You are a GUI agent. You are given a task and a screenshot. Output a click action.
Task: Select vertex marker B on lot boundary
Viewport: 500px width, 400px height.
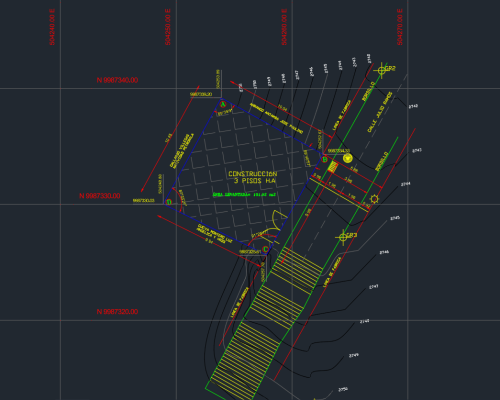coord(325,159)
